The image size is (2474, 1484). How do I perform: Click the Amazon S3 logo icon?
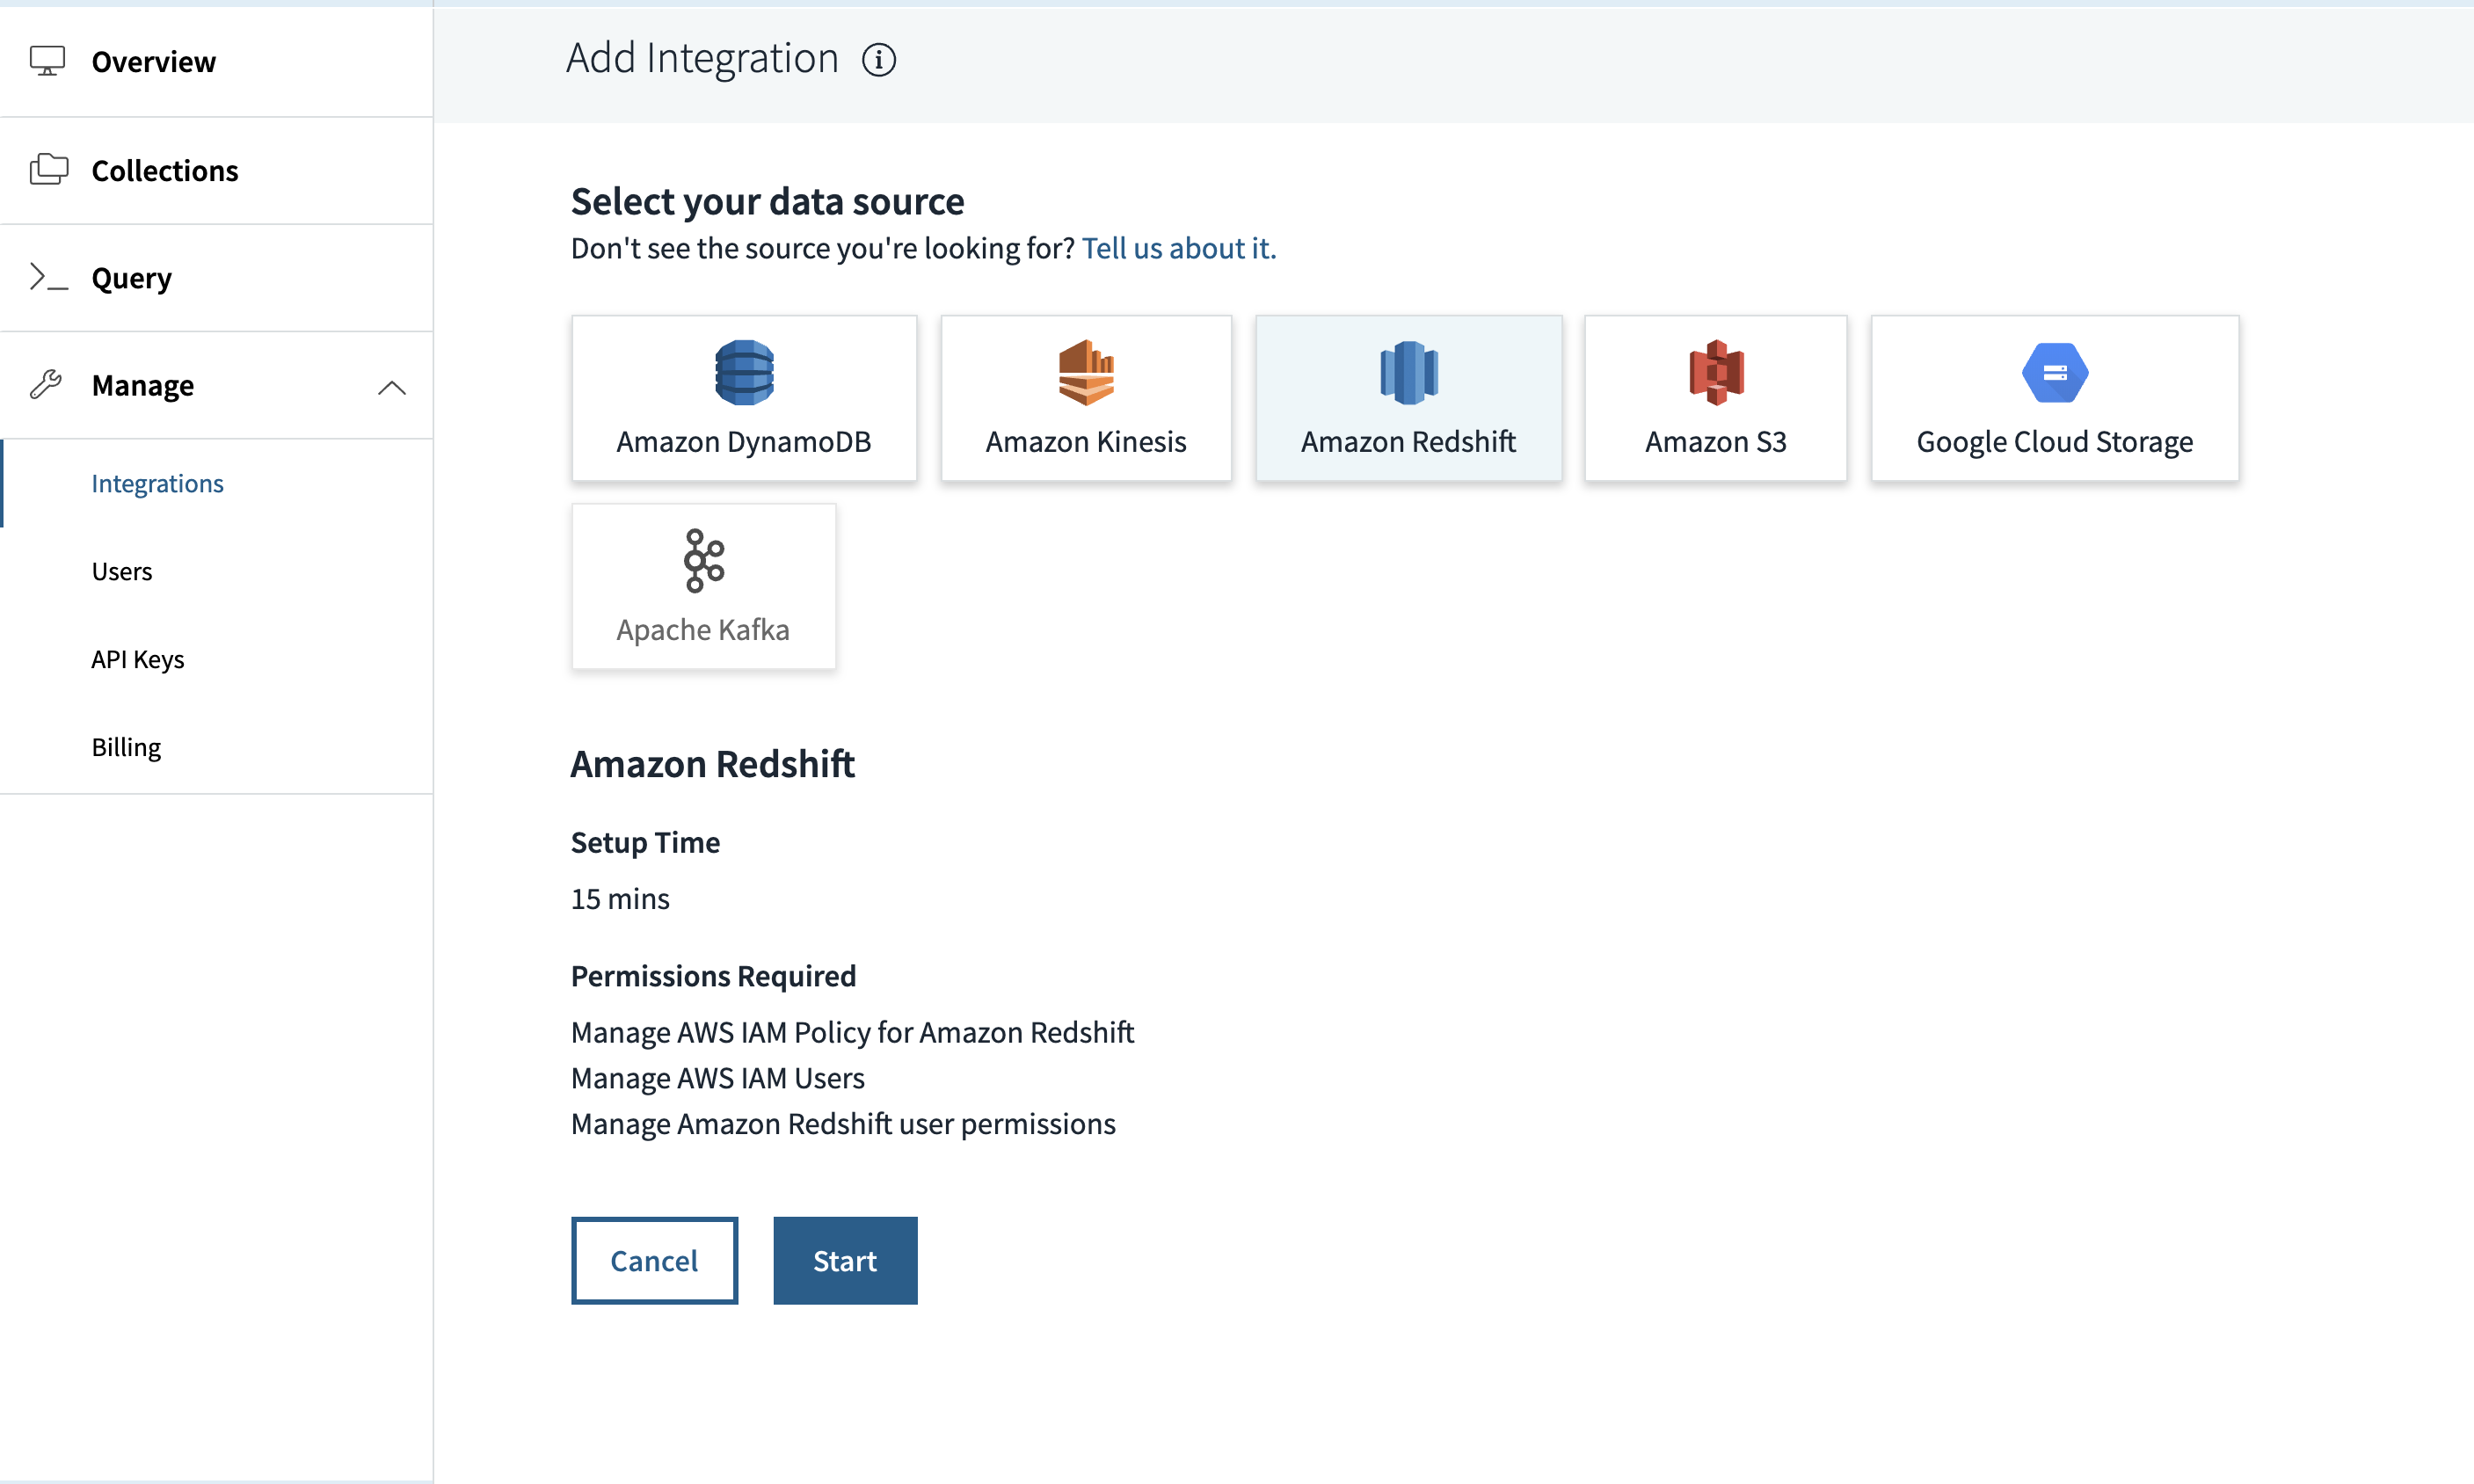click(1716, 372)
